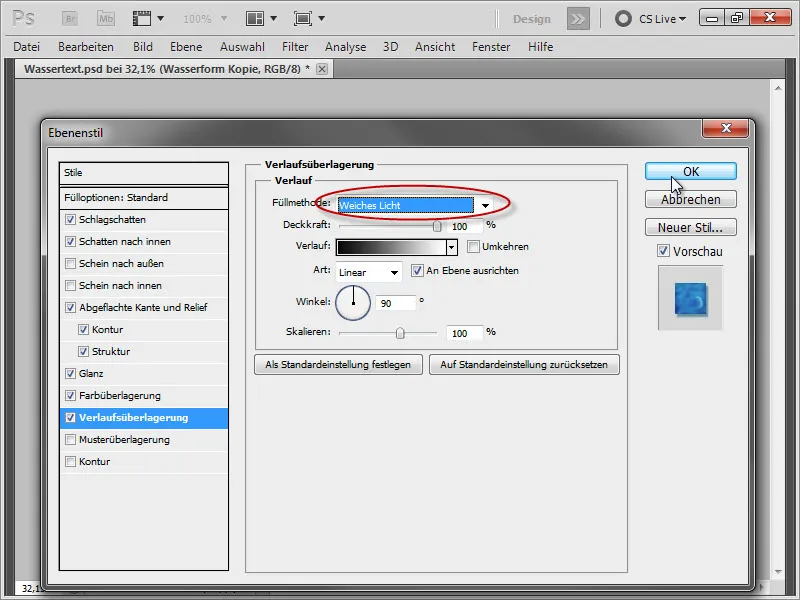Show more workspaces with double-arrow icon
The height and width of the screenshot is (600, 800).
tap(578, 19)
